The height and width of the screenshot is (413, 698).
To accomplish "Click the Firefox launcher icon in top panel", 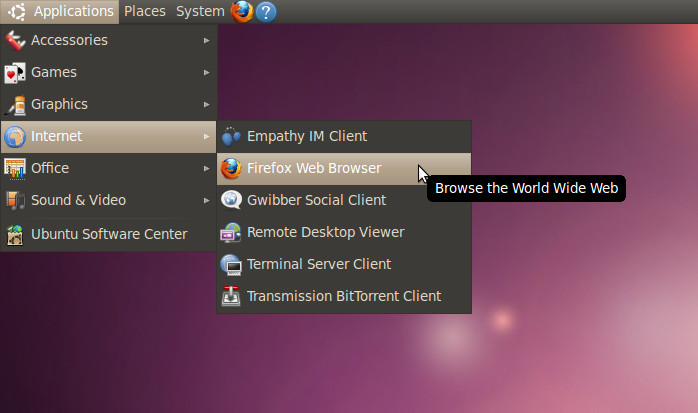I will (x=242, y=12).
